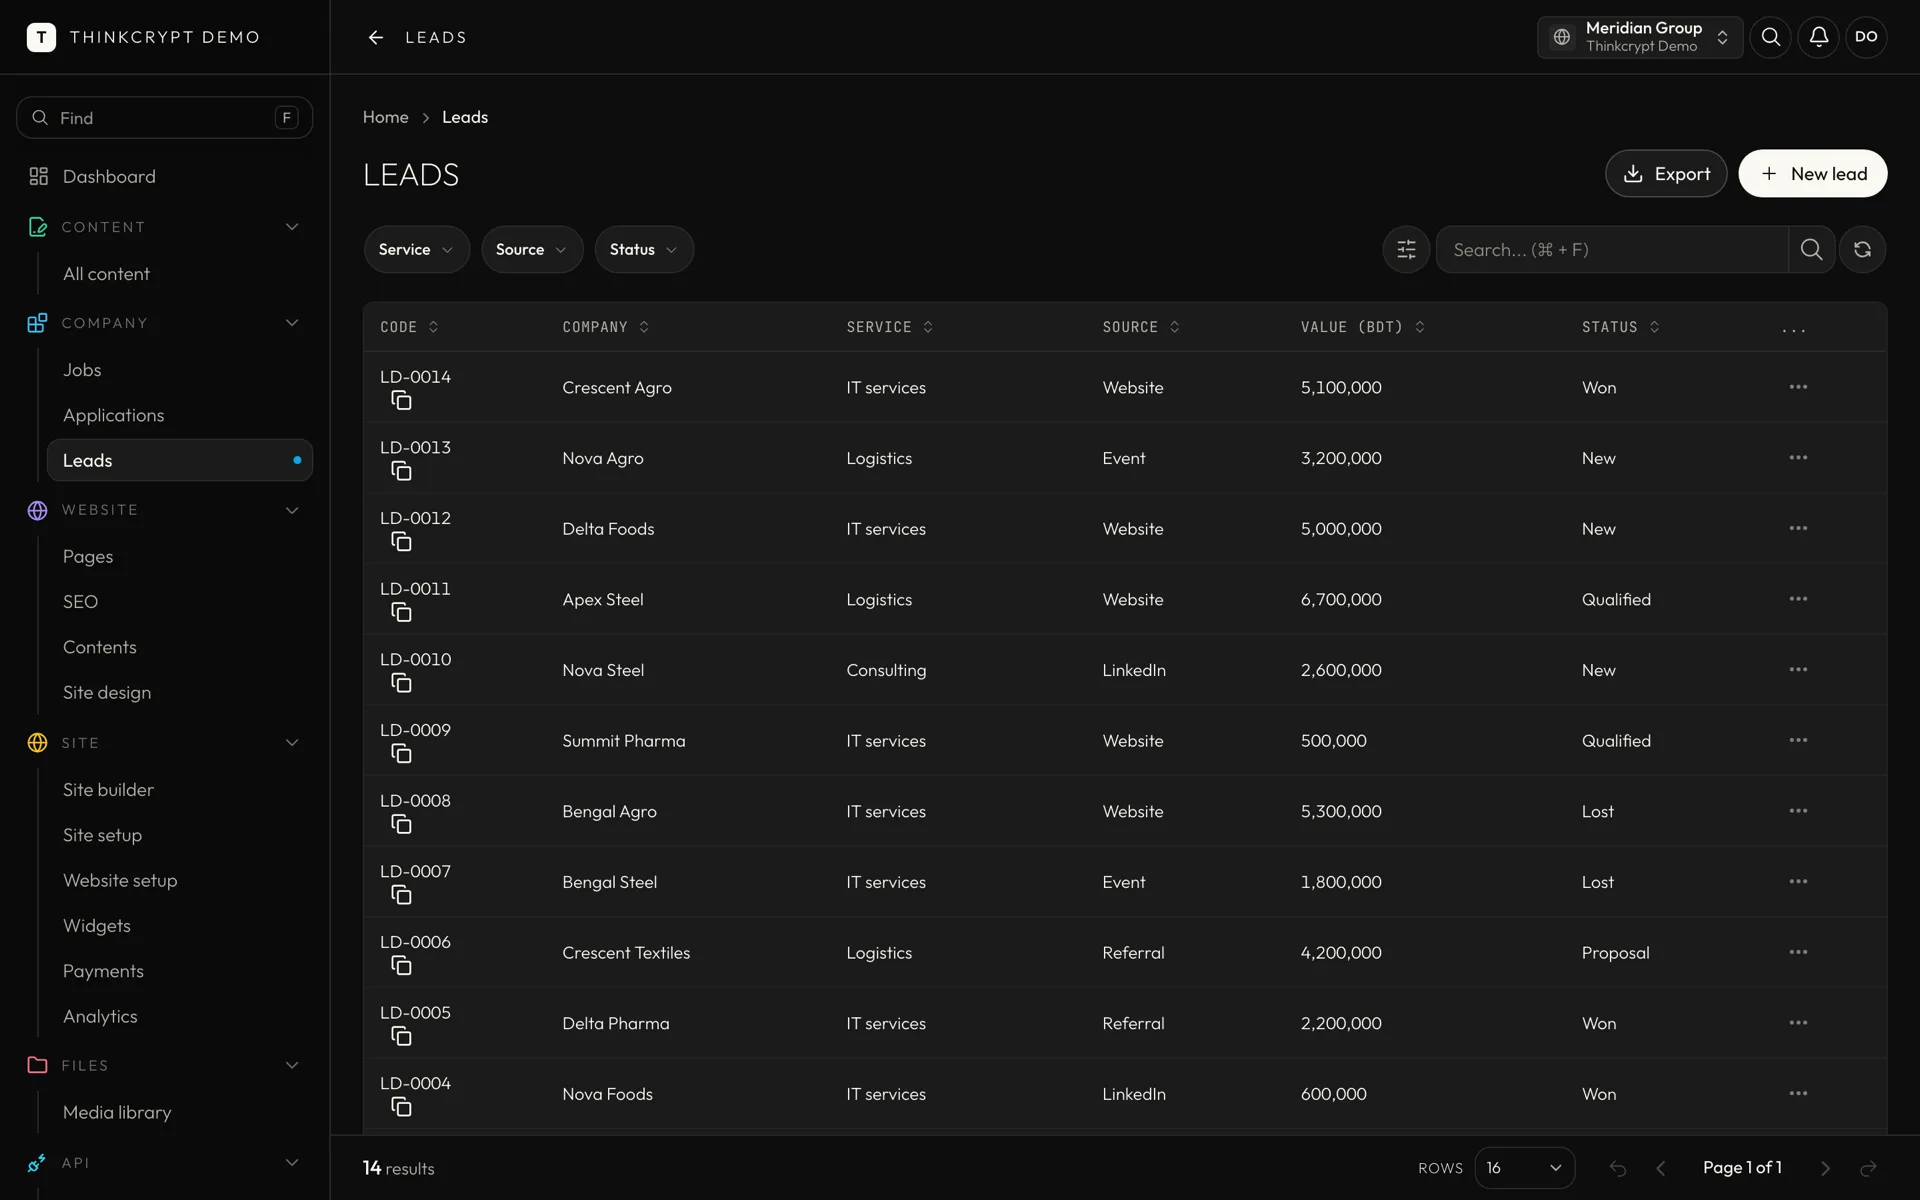Open the rows per page selector
This screenshot has height=1200, width=1920.
tap(1524, 1168)
